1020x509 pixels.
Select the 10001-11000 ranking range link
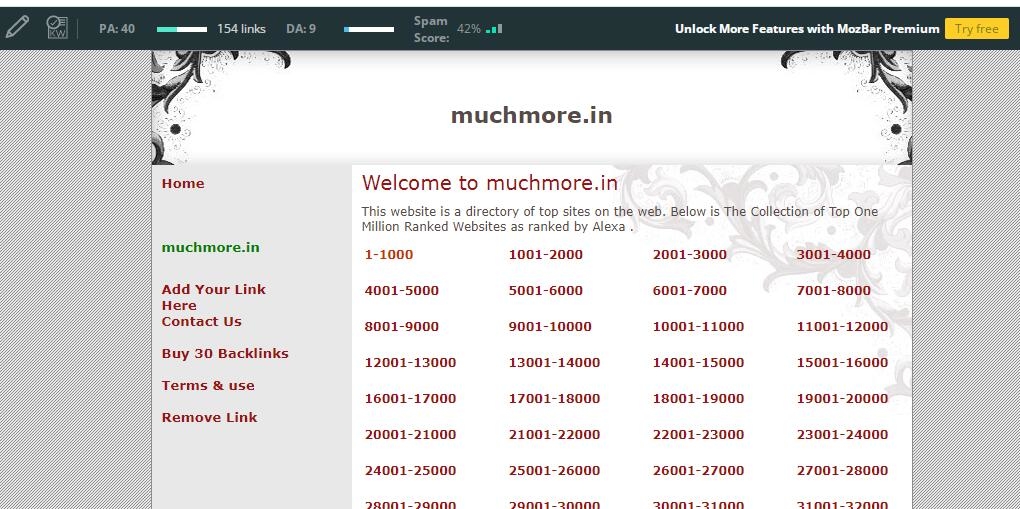pyautogui.click(x=698, y=327)
